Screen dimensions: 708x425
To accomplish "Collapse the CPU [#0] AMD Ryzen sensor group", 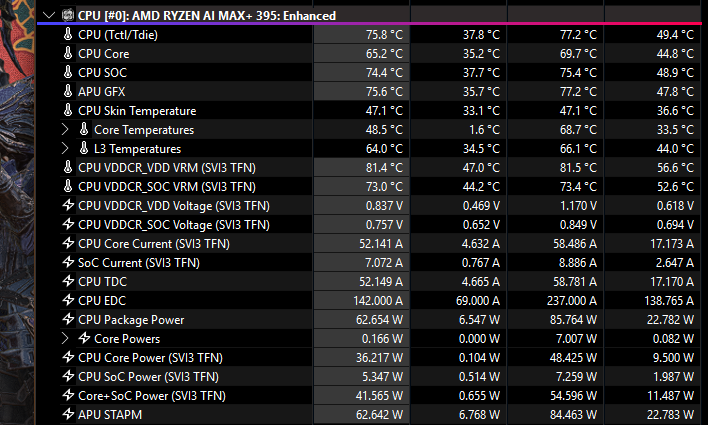I will pos(50,16).
